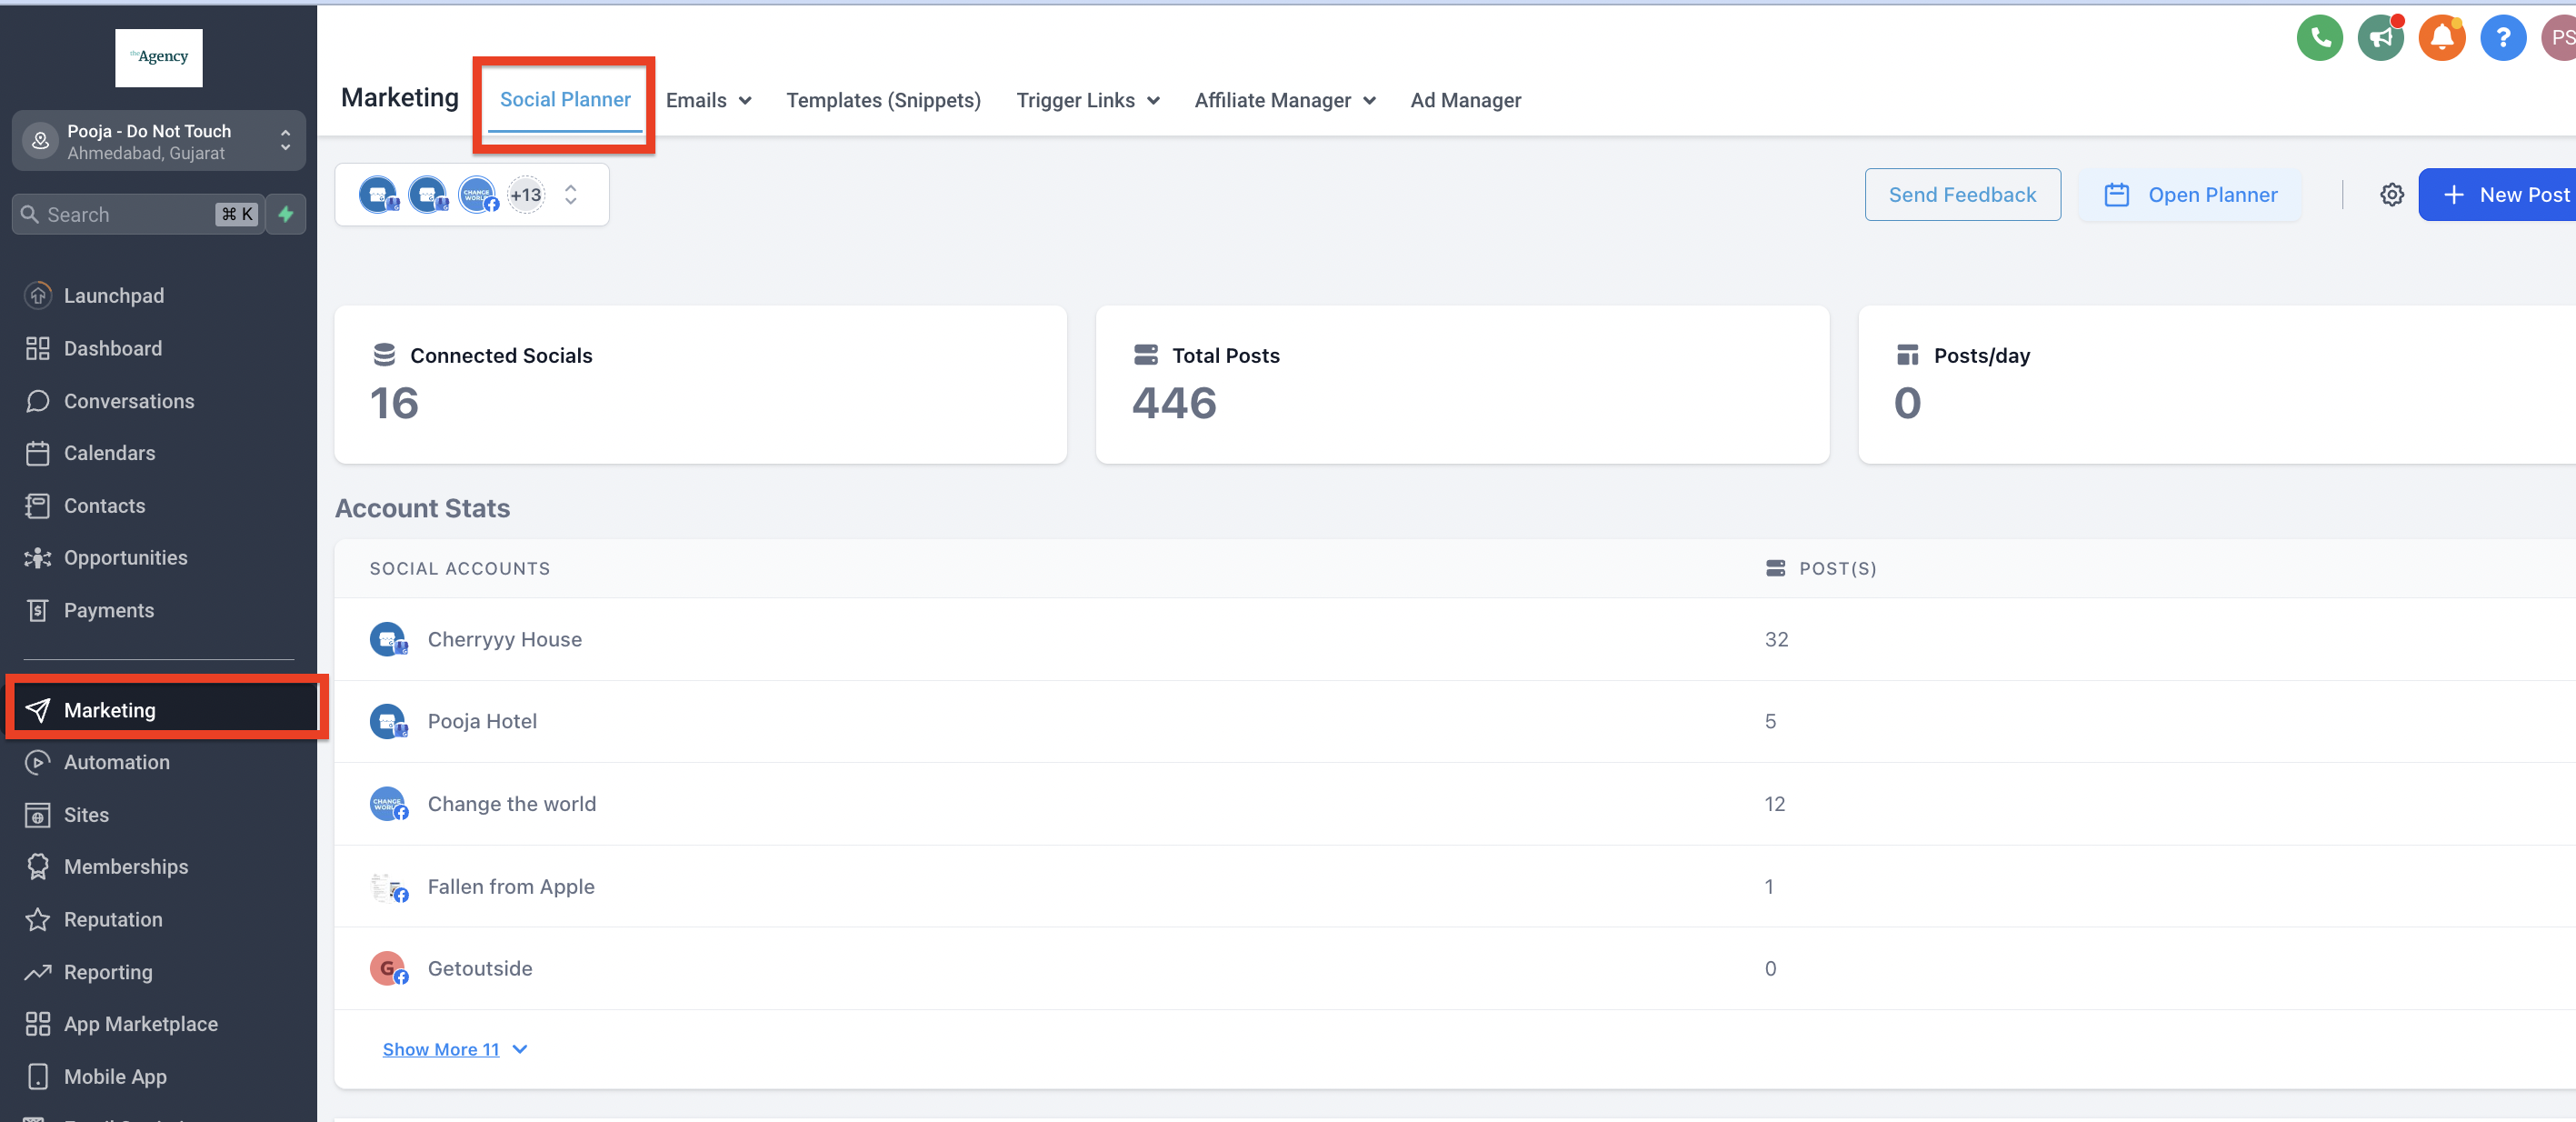Open Automation in the sidebar
Screen dimensions: 2576x1122
pos(116,762)
